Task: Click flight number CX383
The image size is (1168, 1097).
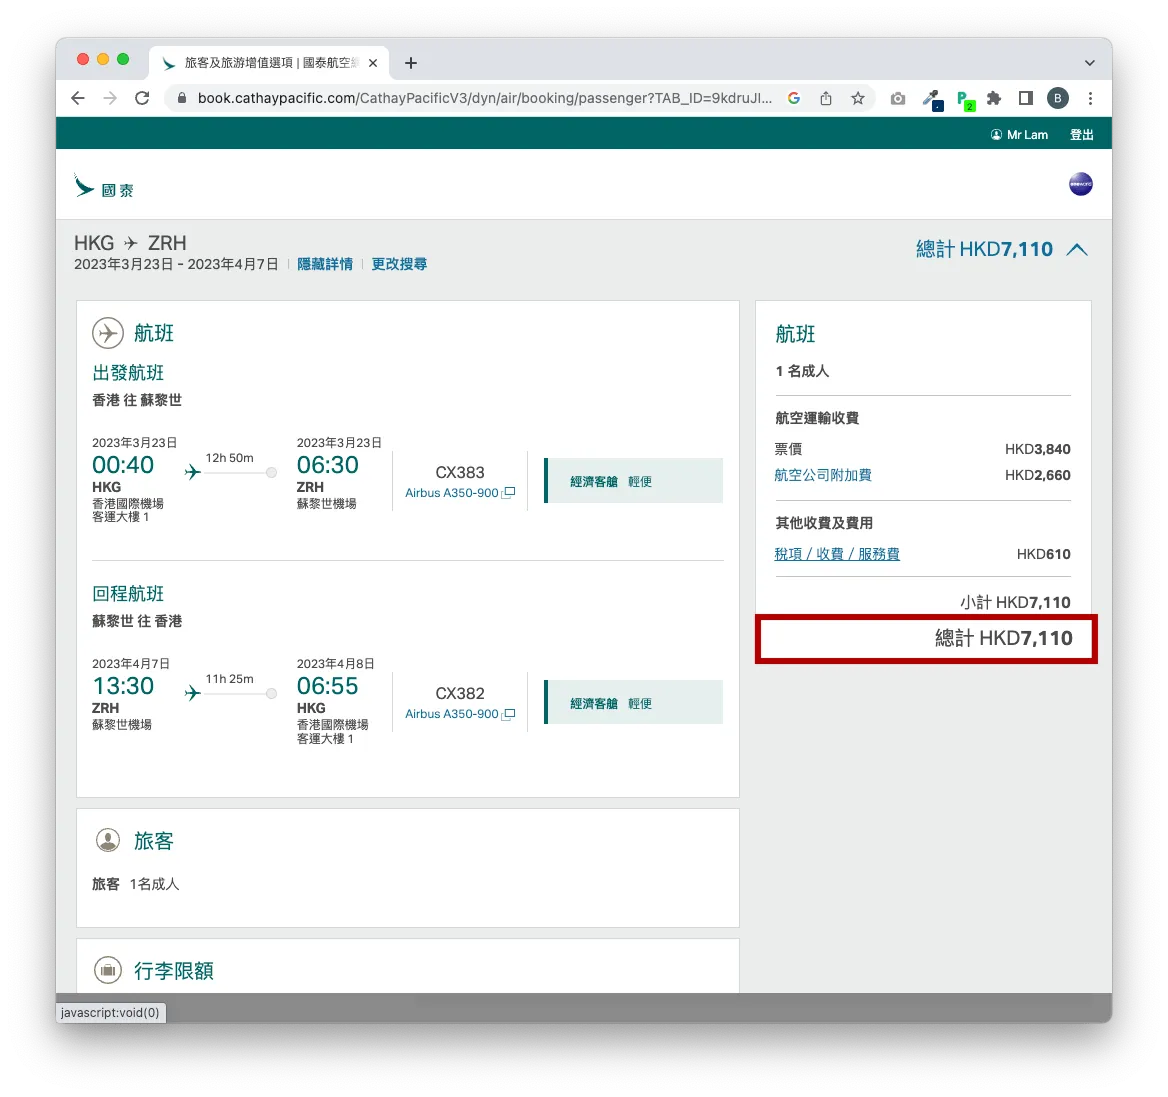Action: [460, 472]
